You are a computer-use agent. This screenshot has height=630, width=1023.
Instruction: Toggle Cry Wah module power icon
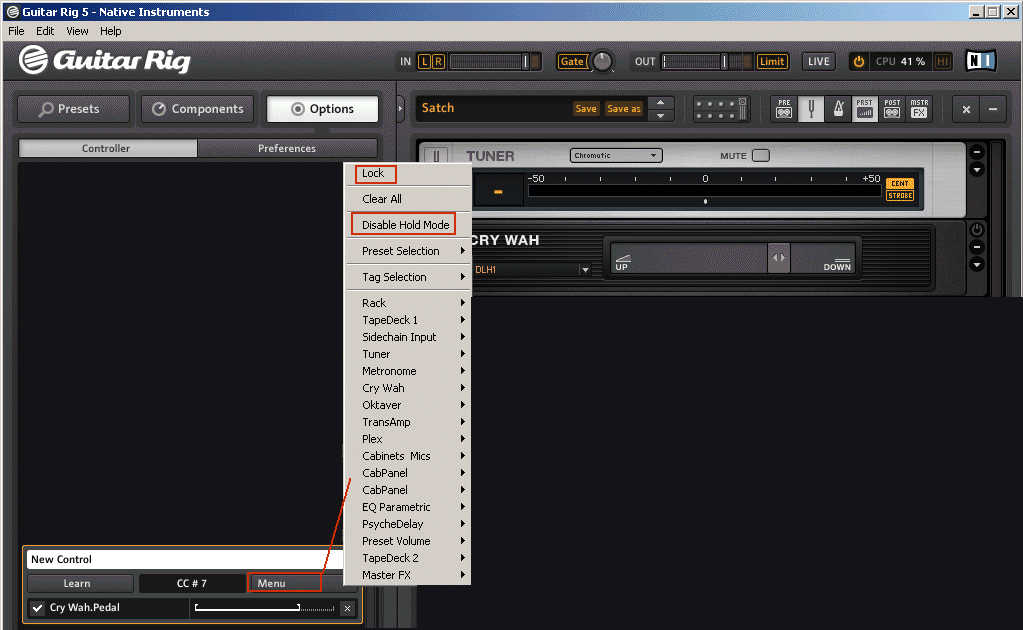(977, 230)
